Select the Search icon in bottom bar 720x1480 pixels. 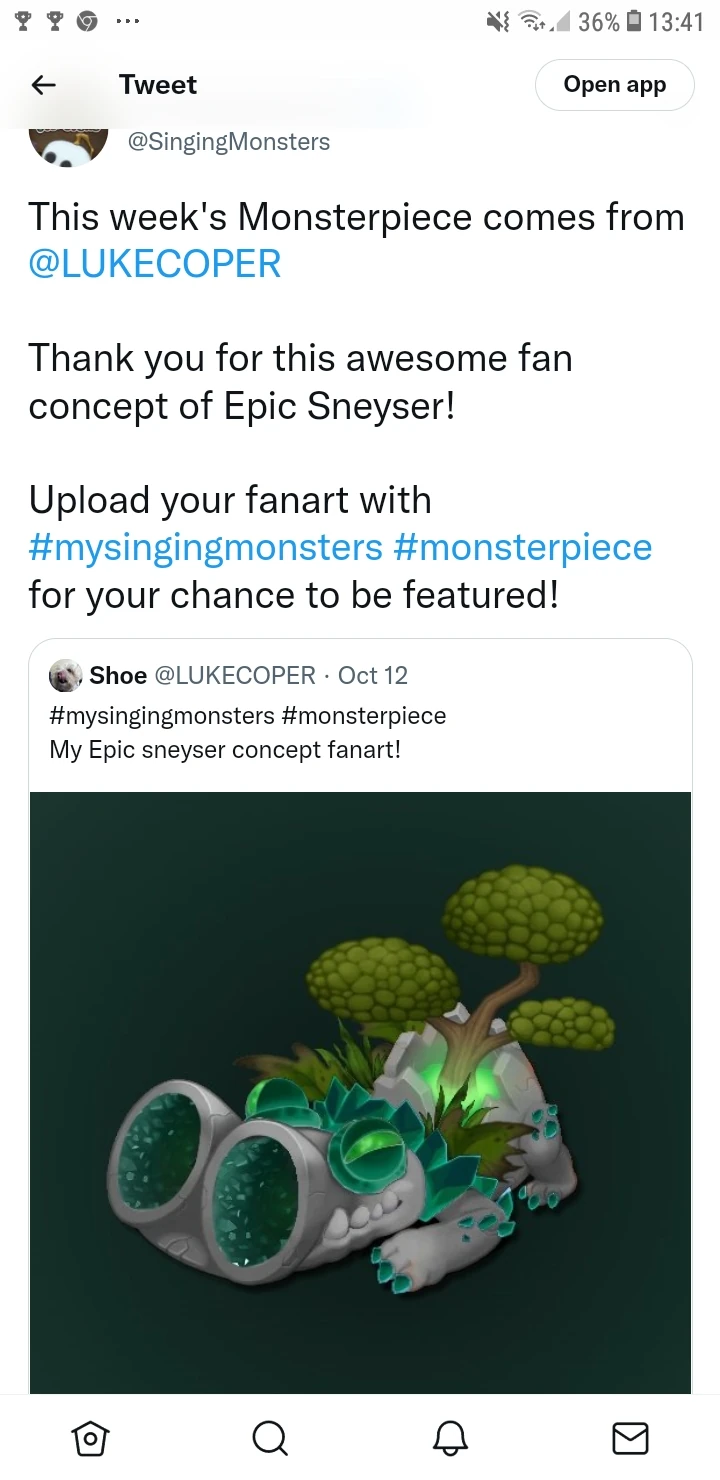(270, 1438)
